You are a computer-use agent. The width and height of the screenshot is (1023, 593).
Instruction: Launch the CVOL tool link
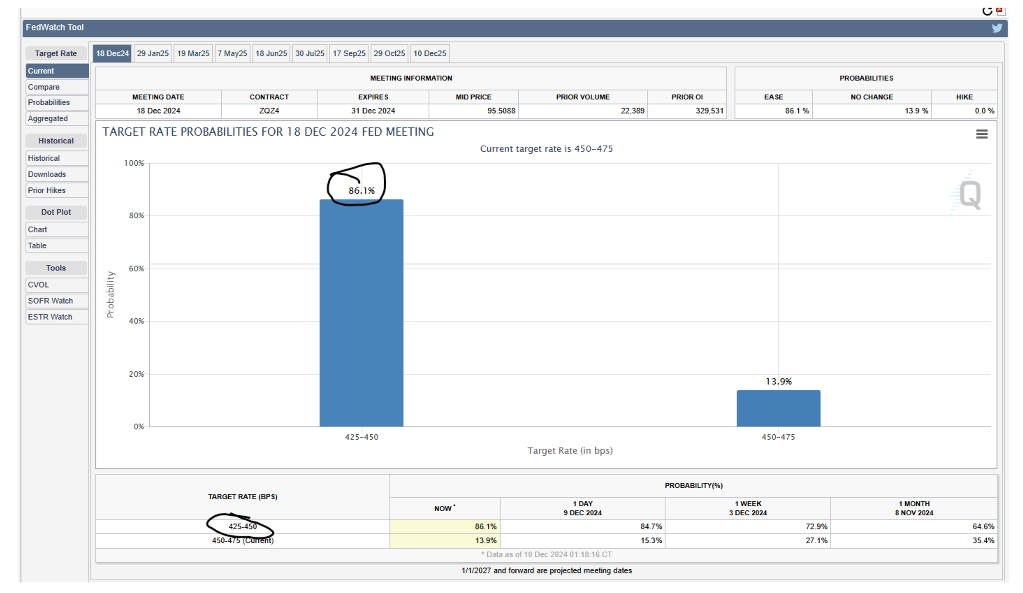click(57, 285)
